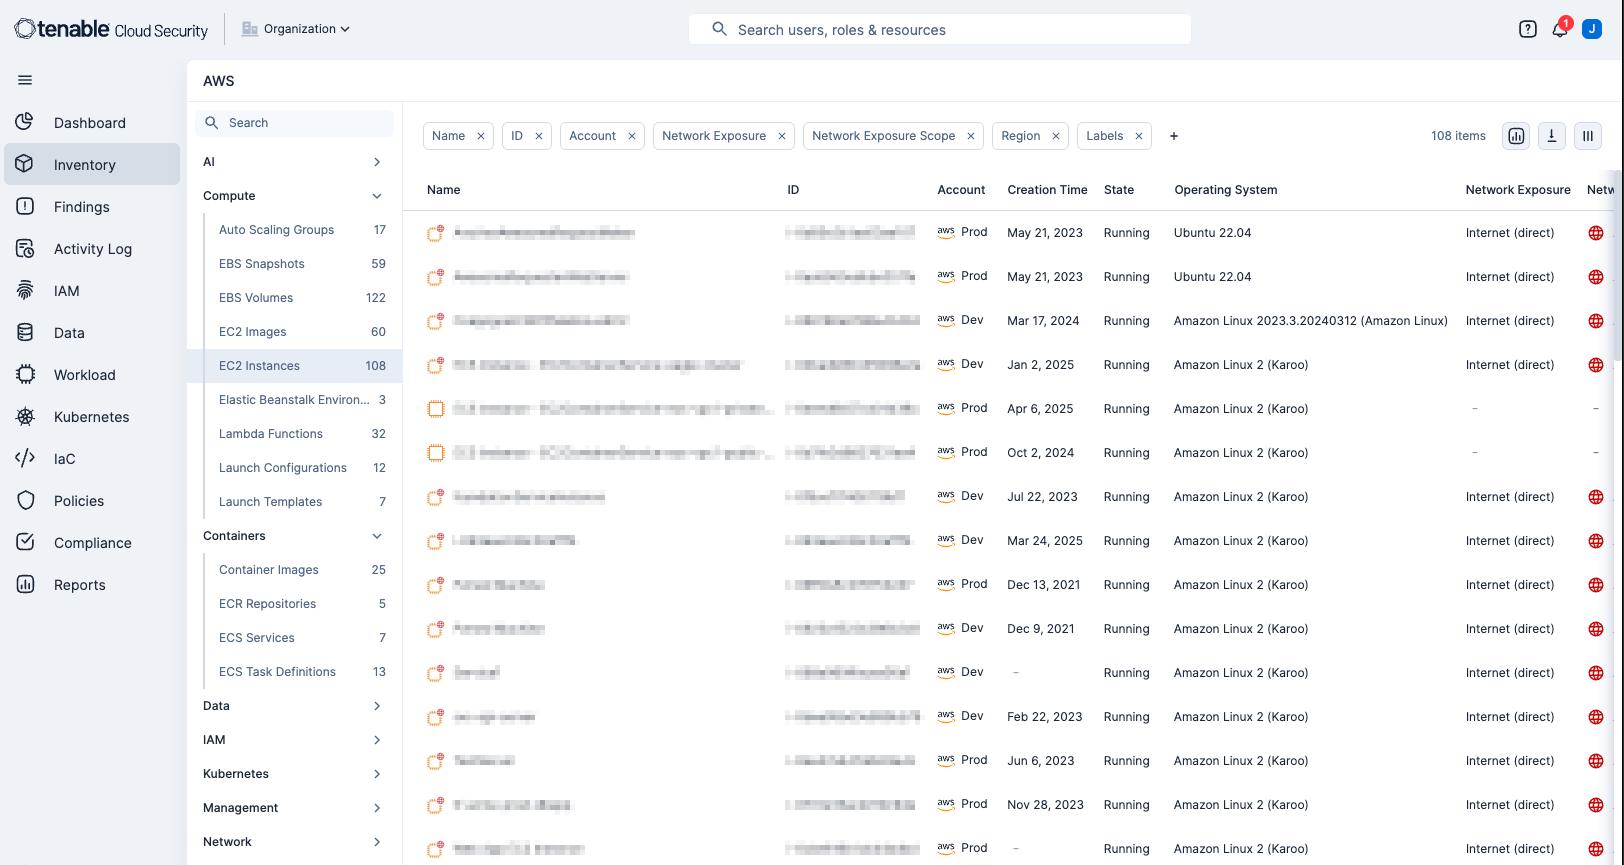
Task: Click the add filter plus icon
Action: [x=1174, y=136]
